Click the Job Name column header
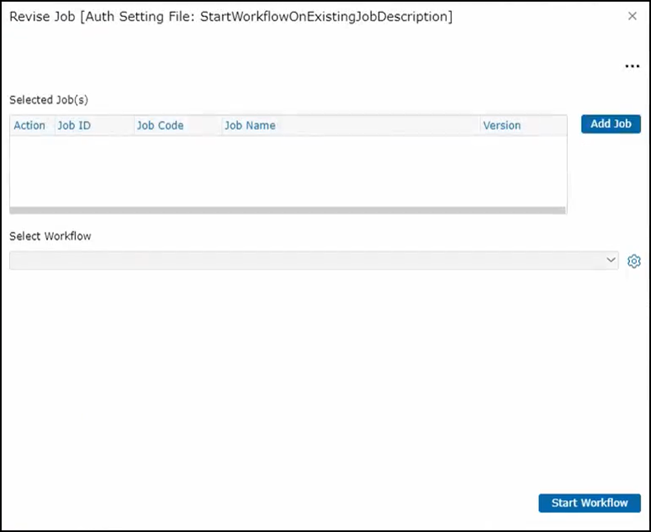This screenshot has height=532, width=651. click(x=249, y=126)
